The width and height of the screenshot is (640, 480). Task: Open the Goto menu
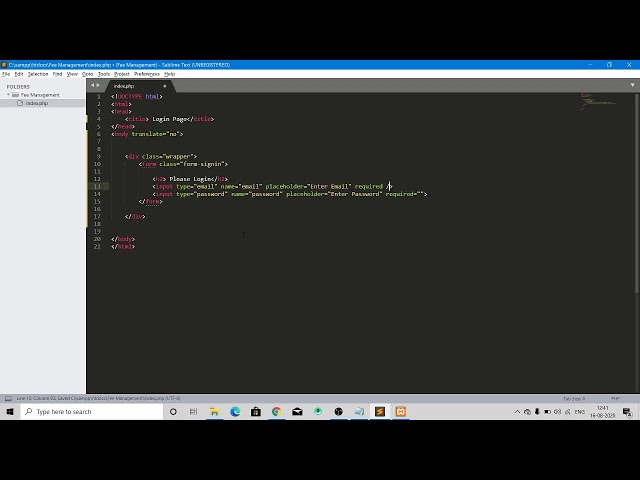coord(88,74)
